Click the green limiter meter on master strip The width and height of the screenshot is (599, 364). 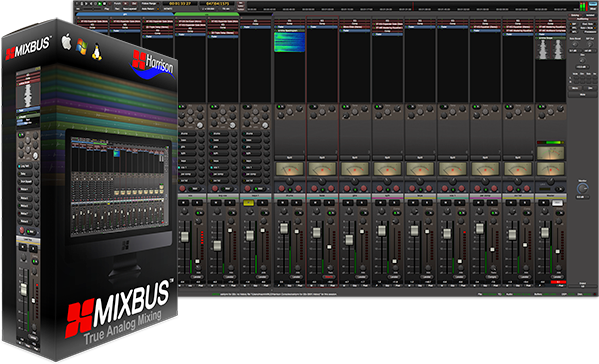(x=550, y=142)
